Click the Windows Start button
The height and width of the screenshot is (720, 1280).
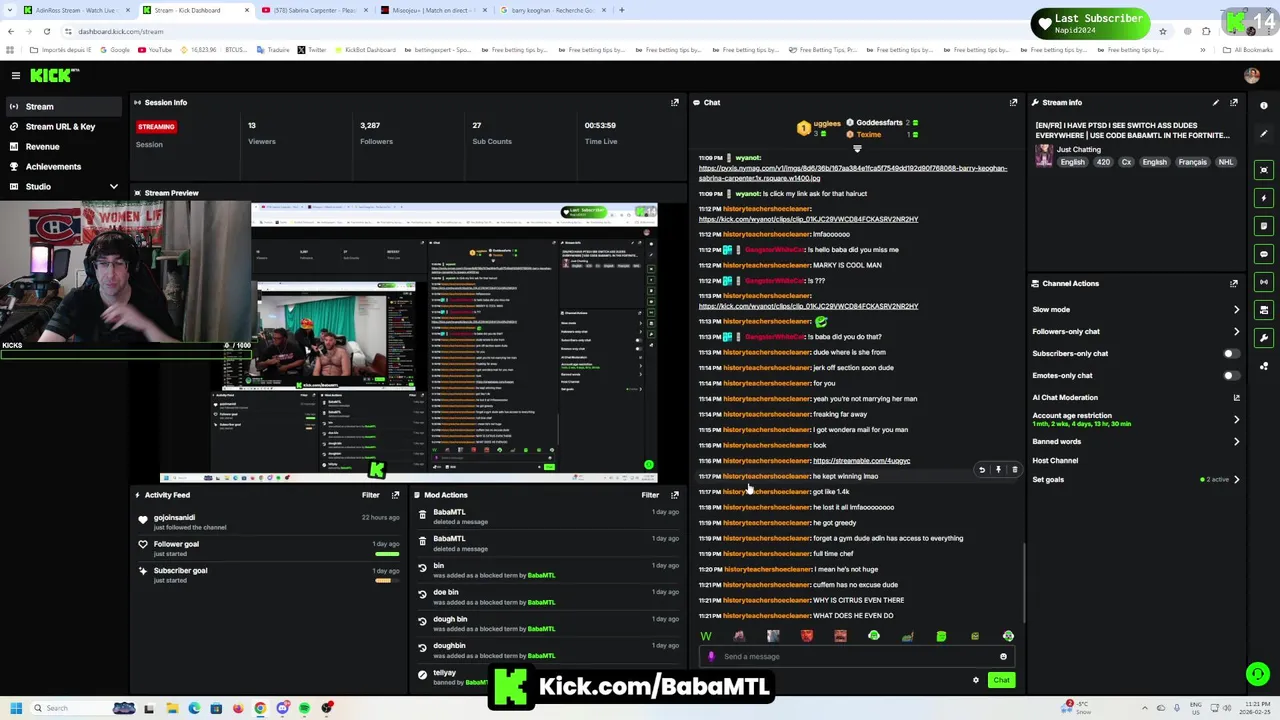click(16, 708)
